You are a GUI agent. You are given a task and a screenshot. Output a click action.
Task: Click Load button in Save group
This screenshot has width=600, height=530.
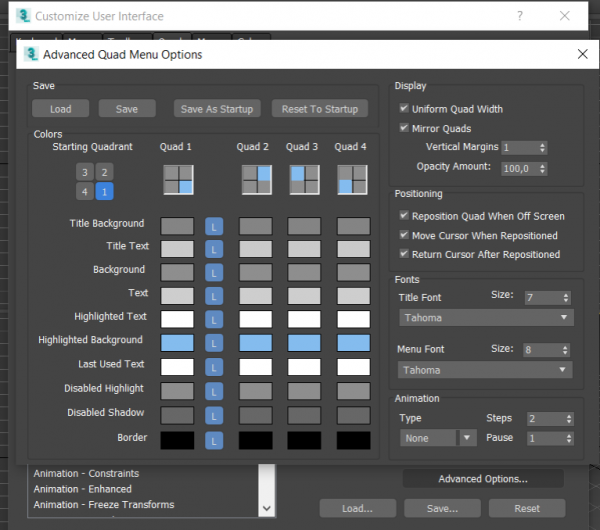click(60, 109)
